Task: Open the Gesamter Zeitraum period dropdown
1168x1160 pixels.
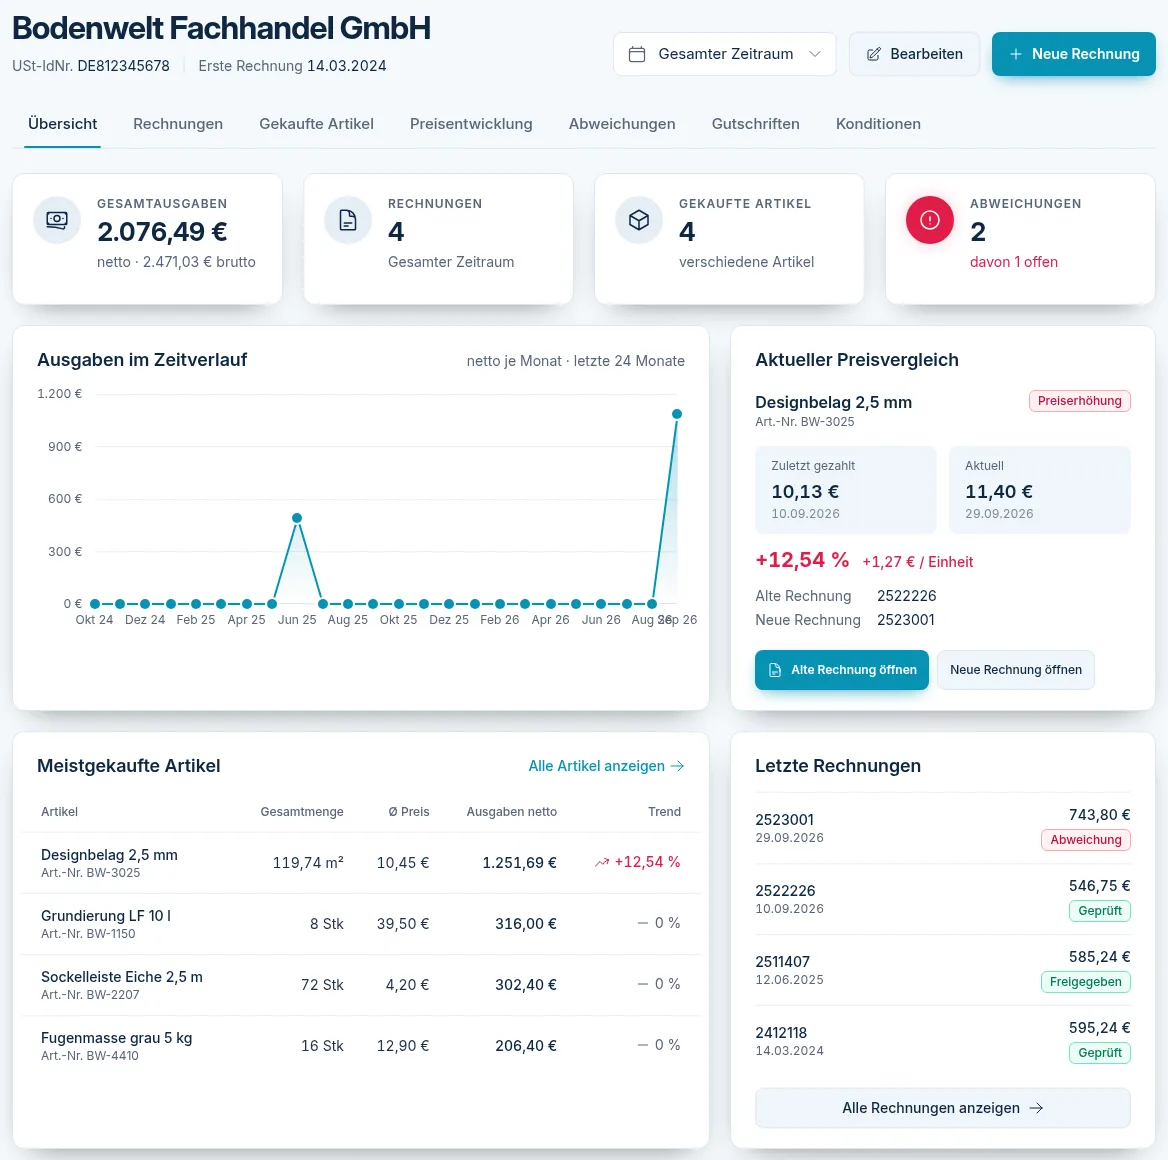Action: pos(725,54)
